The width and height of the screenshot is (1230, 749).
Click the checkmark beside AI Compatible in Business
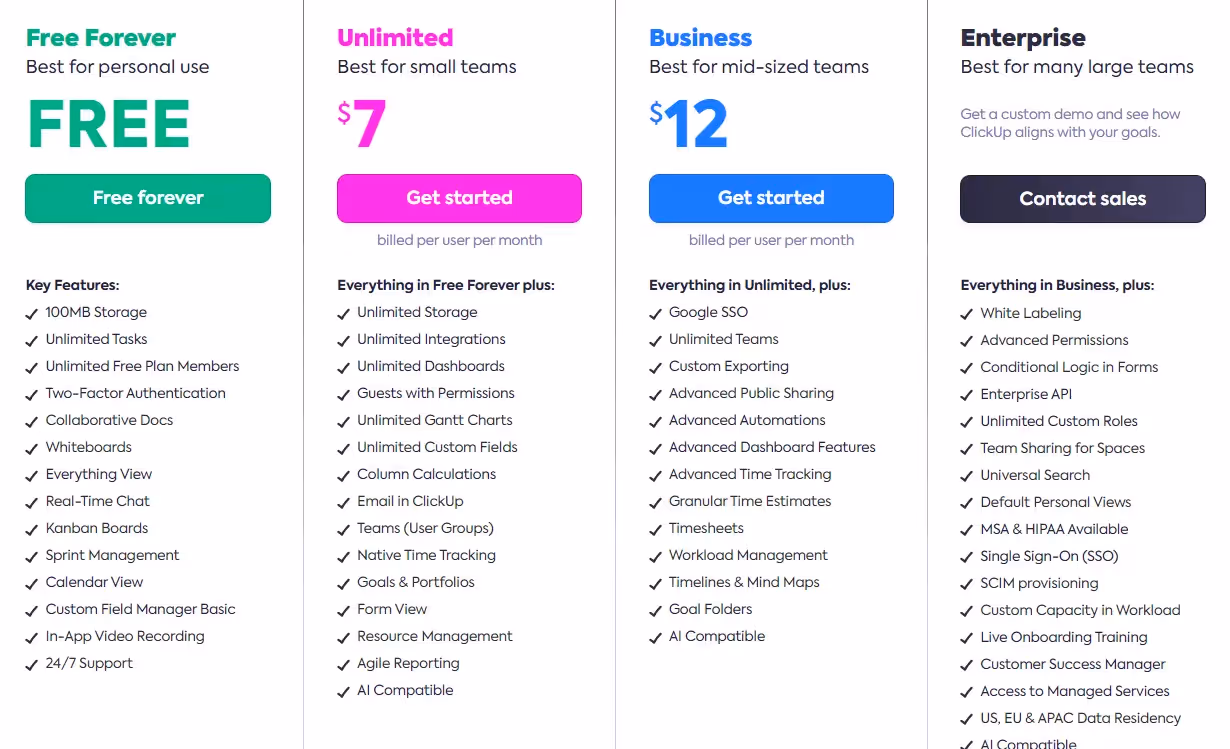pyautogui.click(x=655, y=636)
